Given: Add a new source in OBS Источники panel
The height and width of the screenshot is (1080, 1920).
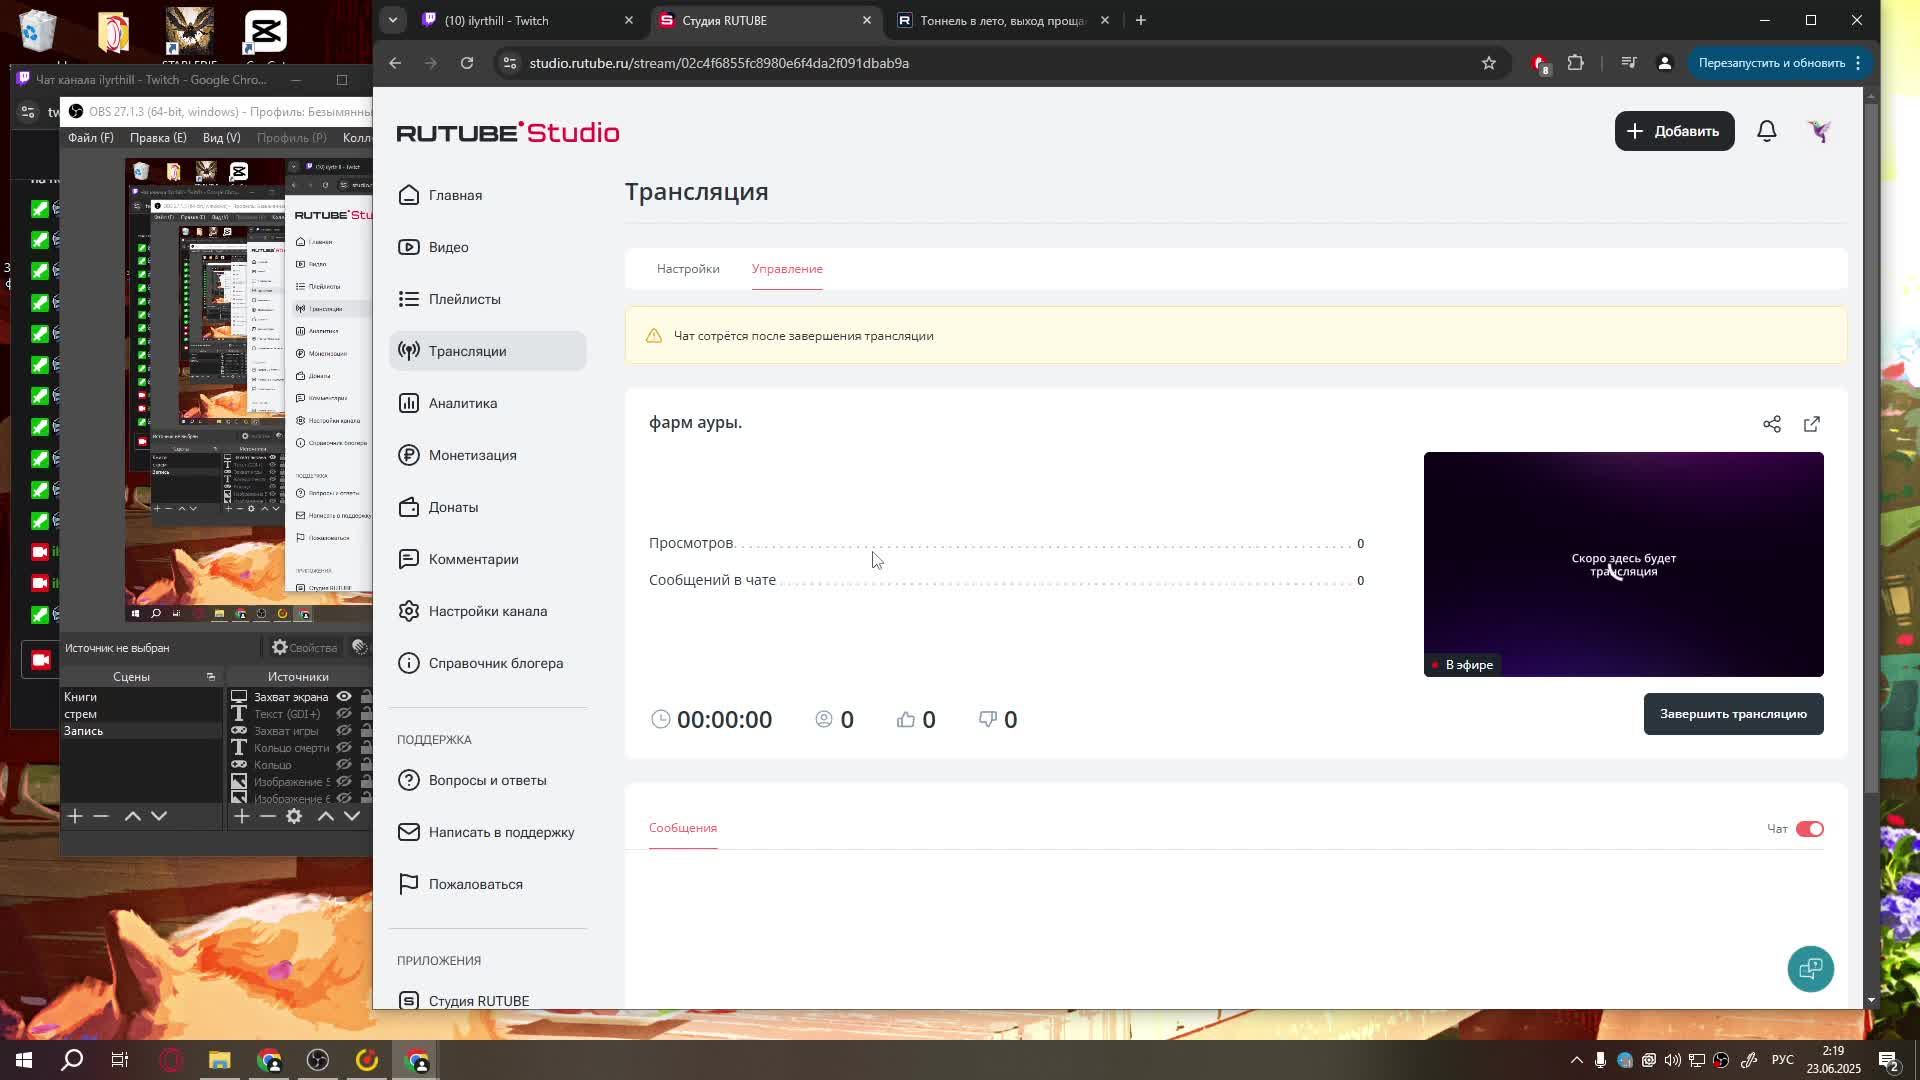Looking at the screenshot, I should coord(241,816).
